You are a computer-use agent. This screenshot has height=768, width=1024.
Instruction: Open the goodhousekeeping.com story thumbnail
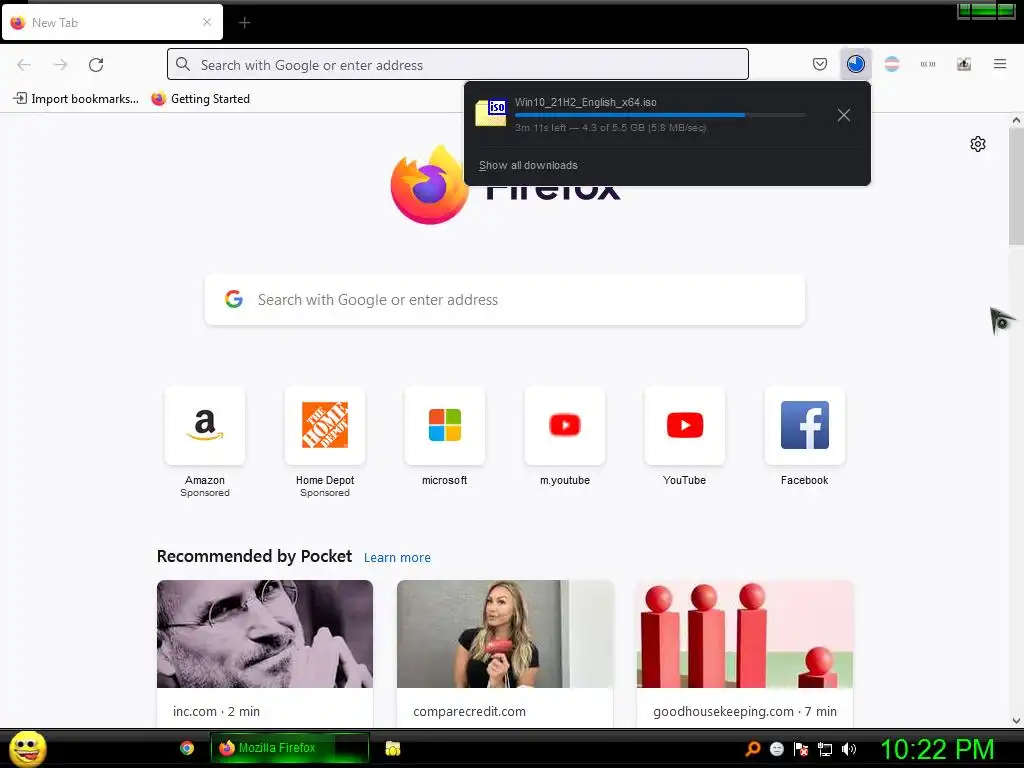(x=744, y=633)
